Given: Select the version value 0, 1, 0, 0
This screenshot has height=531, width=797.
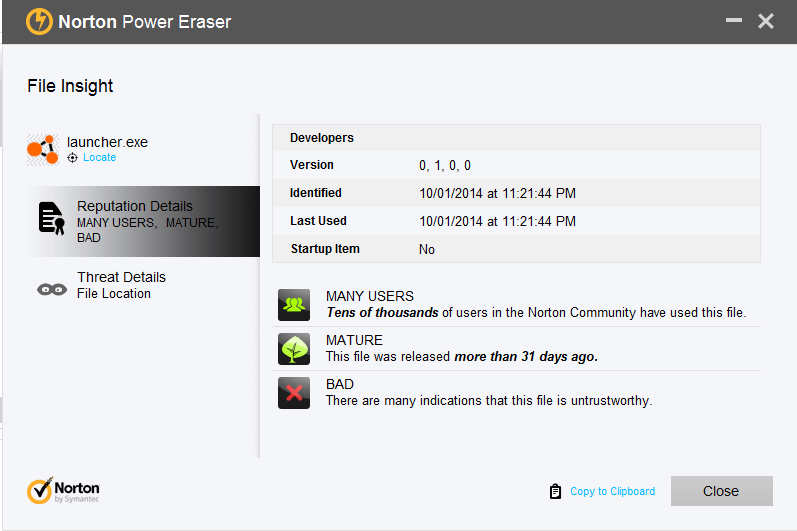Looking at the screenshot, I should click(x=445, y=166).
